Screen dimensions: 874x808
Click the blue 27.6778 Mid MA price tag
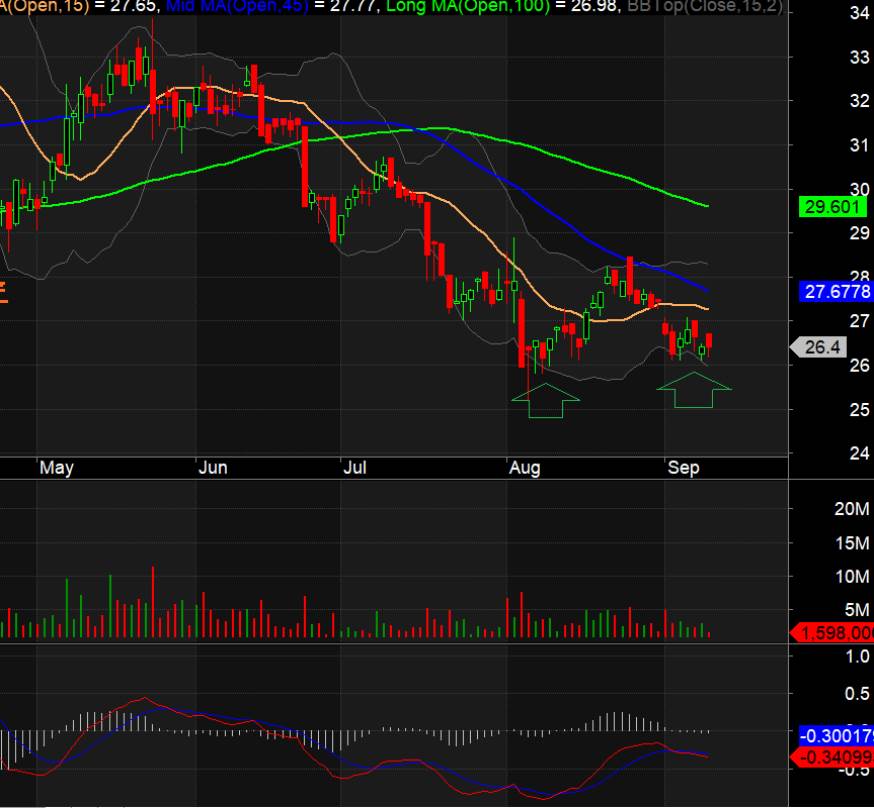pyautogui.click(x=836, y=291)
